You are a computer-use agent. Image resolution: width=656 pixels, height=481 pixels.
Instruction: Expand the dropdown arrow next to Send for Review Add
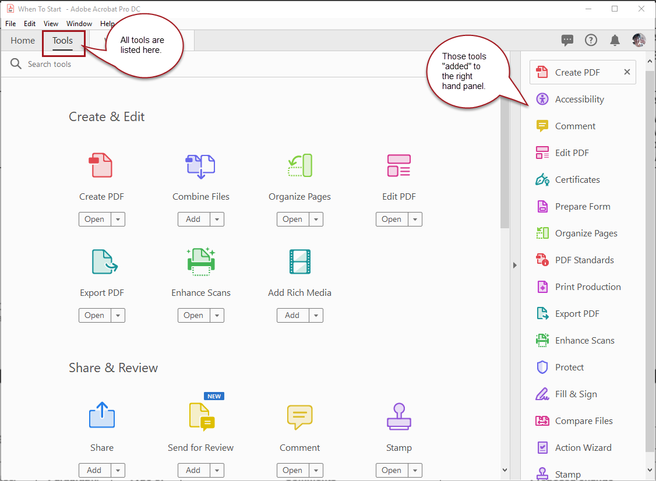pos(217,470)
